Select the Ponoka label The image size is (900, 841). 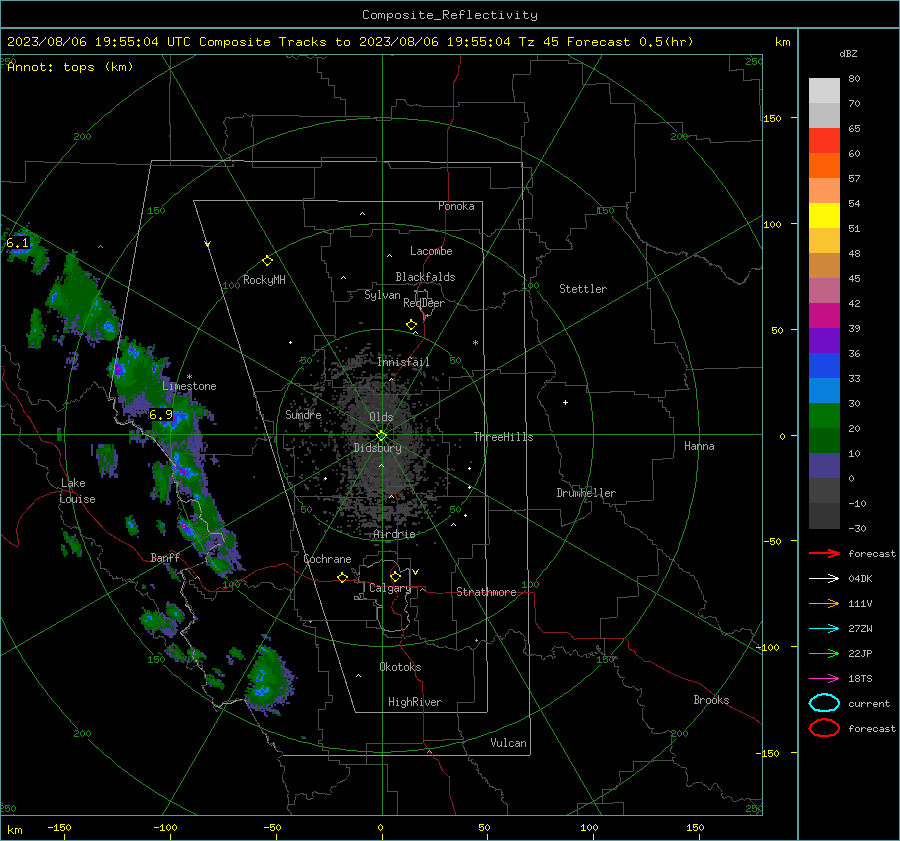pos(456,206)
